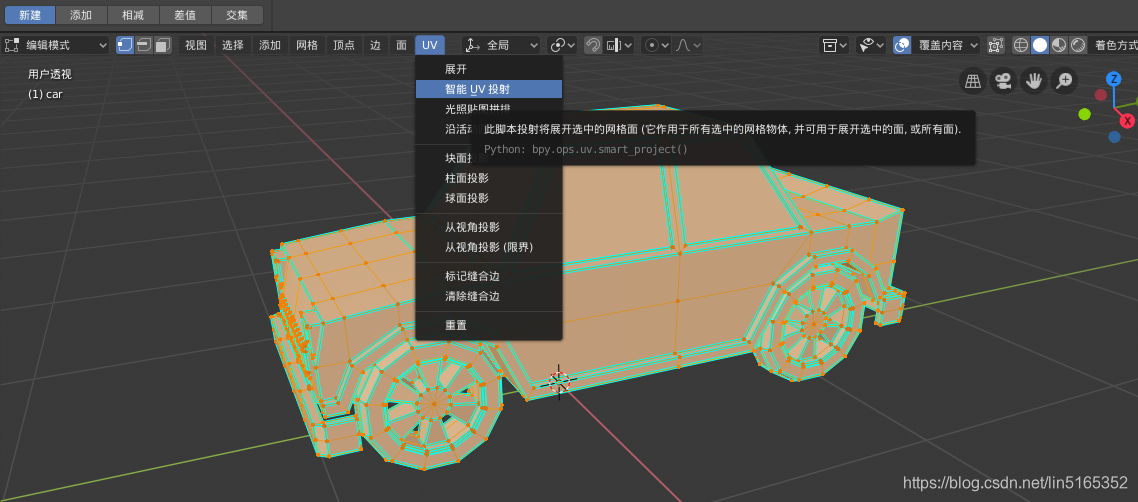The width and height of the screenshot is (1138, 502).
Task: Choose 重置 menu item
Action: pyautogui.click(x=489, y=326)
